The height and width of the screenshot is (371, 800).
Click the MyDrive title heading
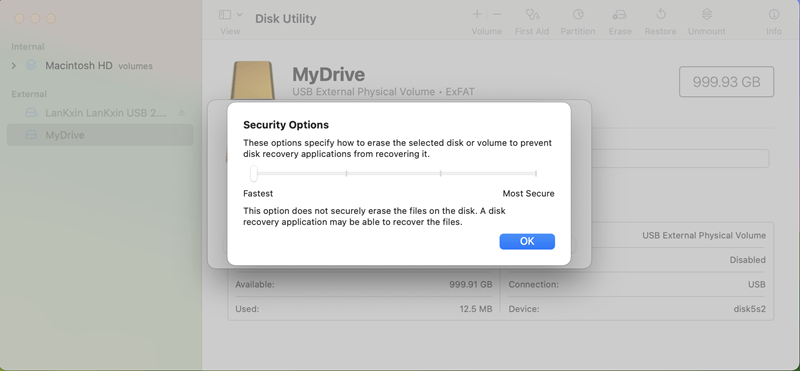tap(329, 75)
